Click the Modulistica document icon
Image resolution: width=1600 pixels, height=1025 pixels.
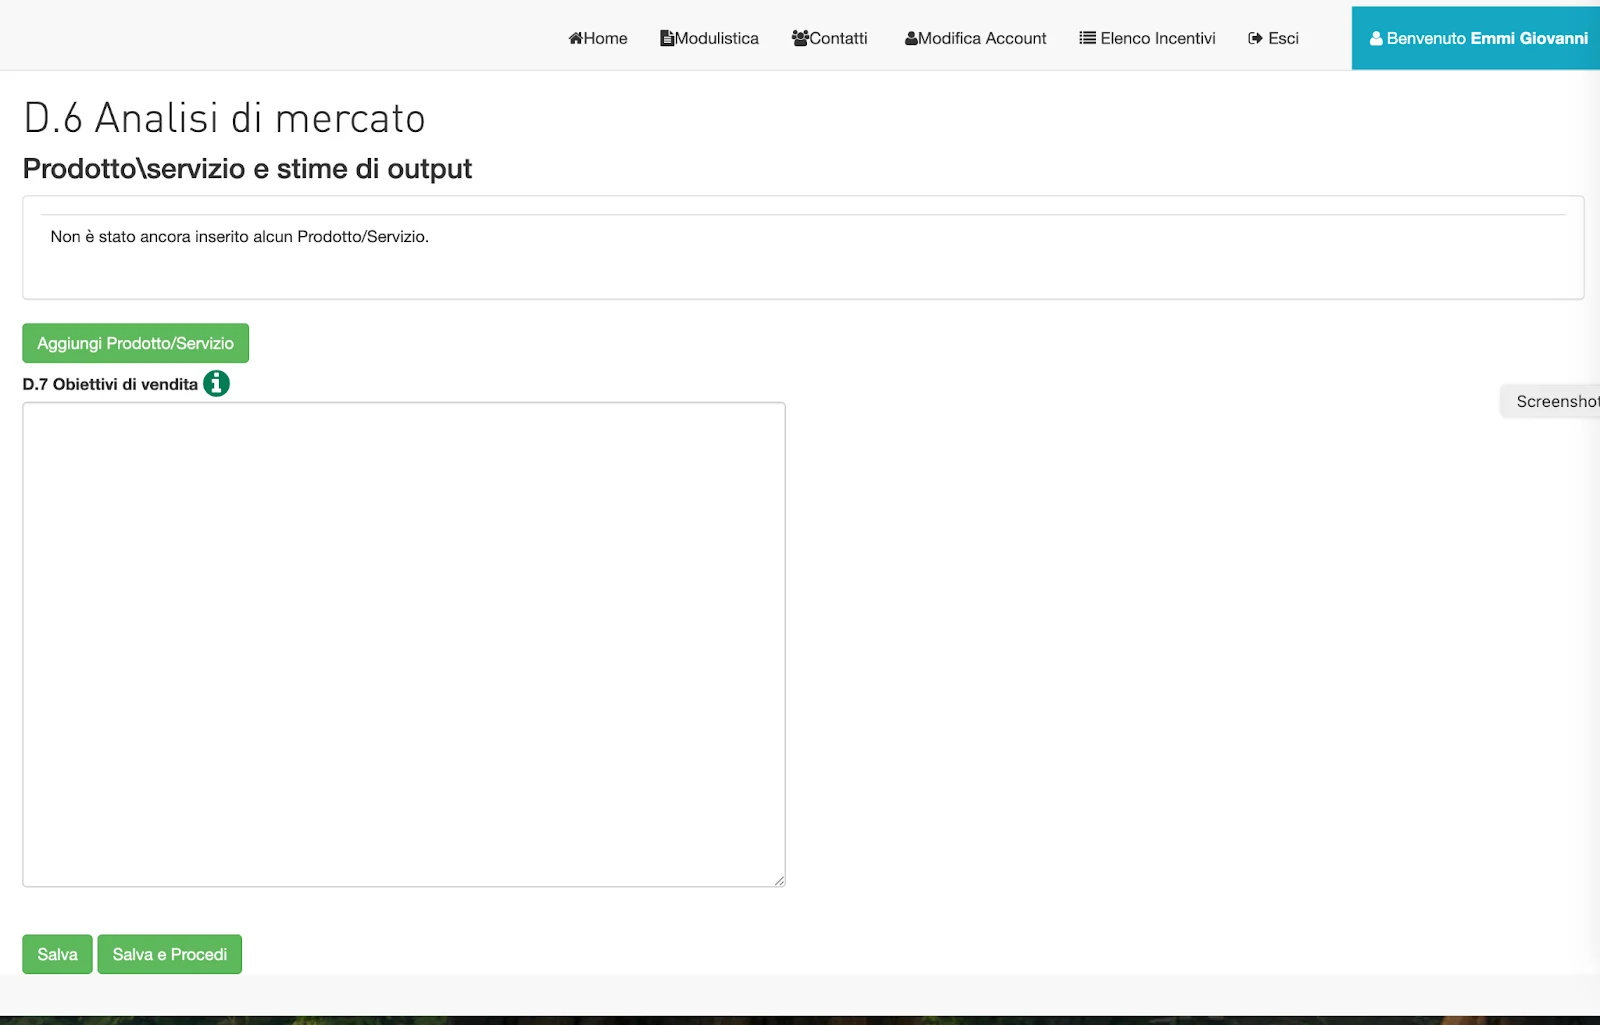pyautogui.click(x=667, y=37)
